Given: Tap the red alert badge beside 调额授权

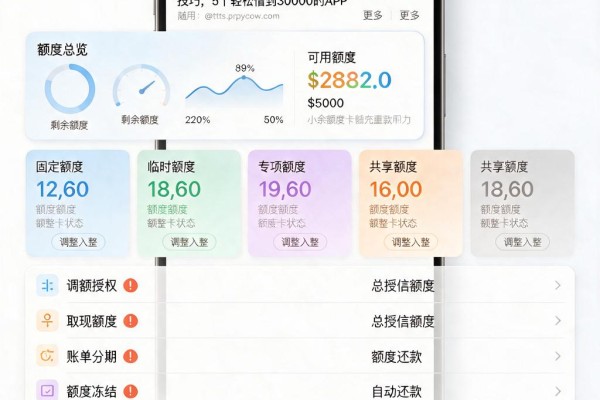Looking at the screenshot, I should click(130, 286).
